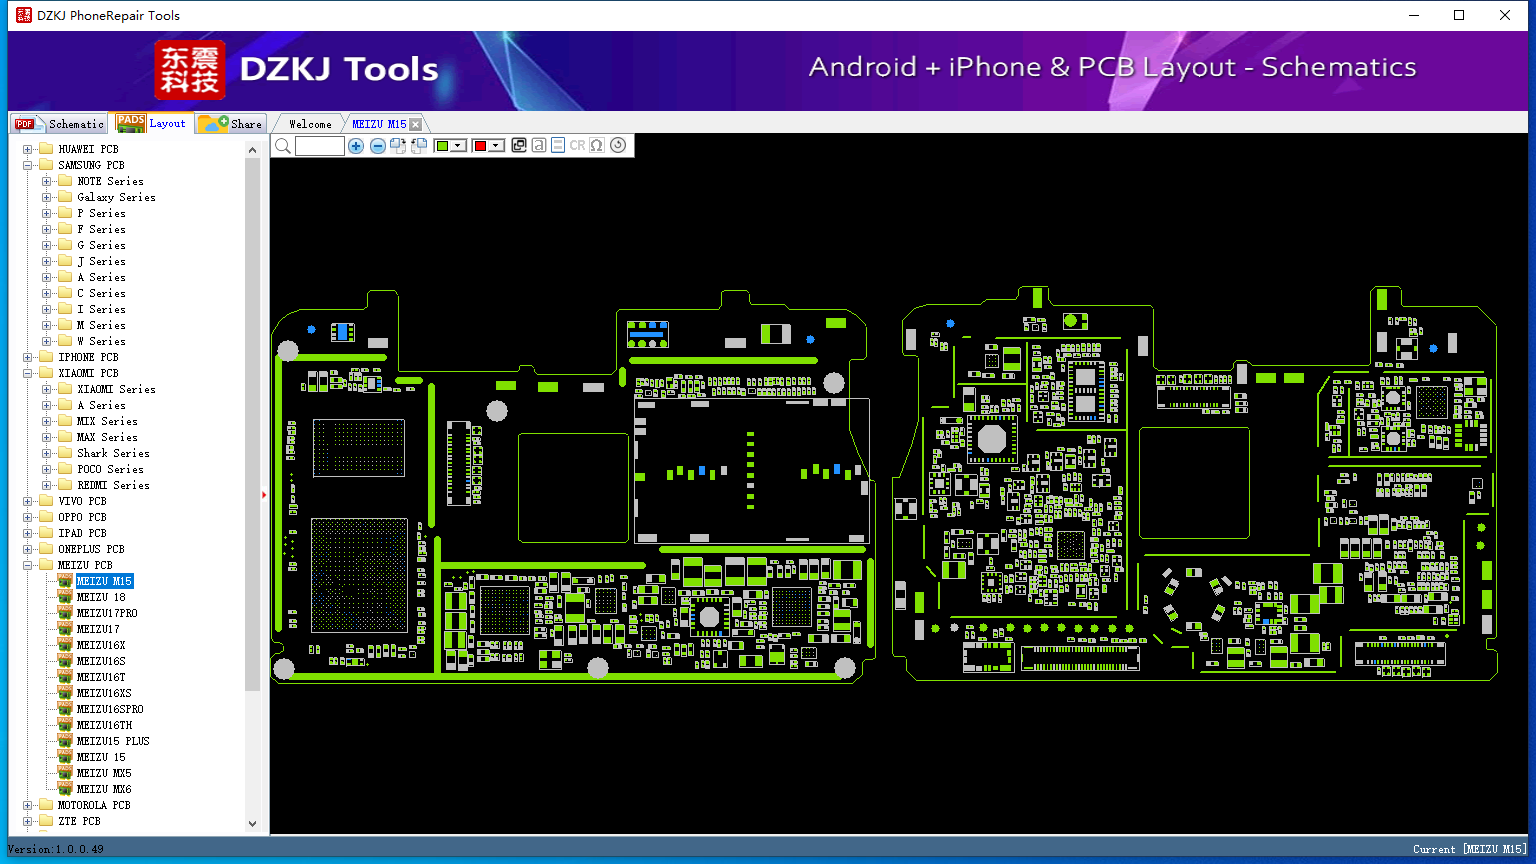Open the red color dropdown arrow

(495, 146)
